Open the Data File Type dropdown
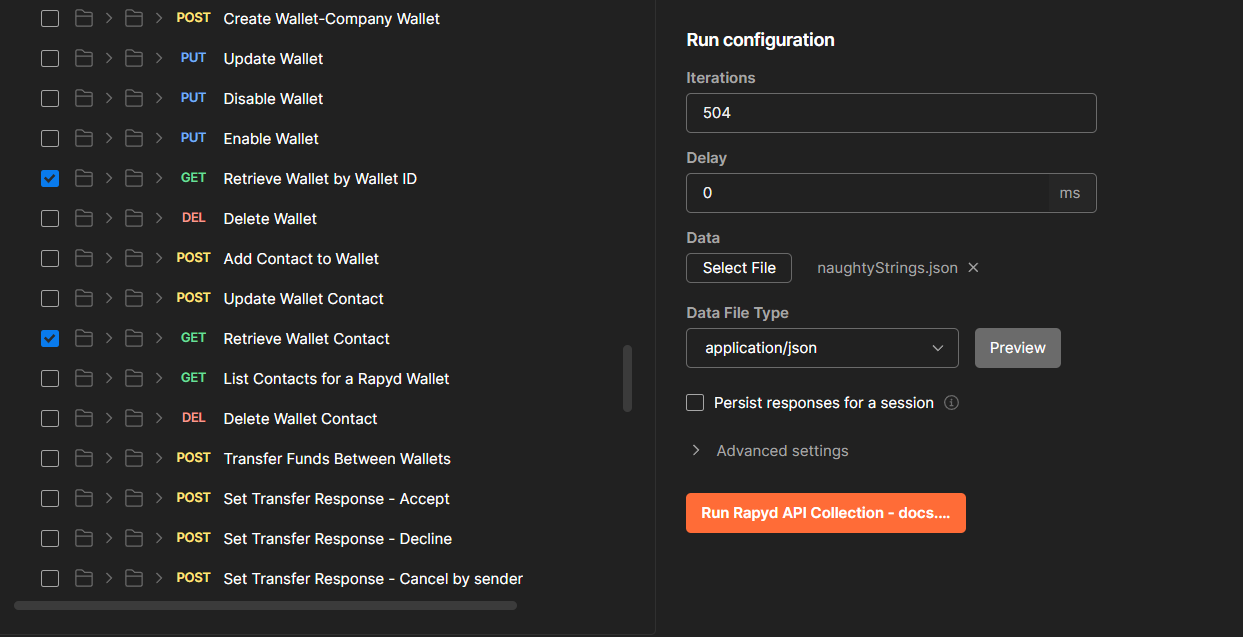Screen dimensions: 1243x637 [x=822, y=348]
